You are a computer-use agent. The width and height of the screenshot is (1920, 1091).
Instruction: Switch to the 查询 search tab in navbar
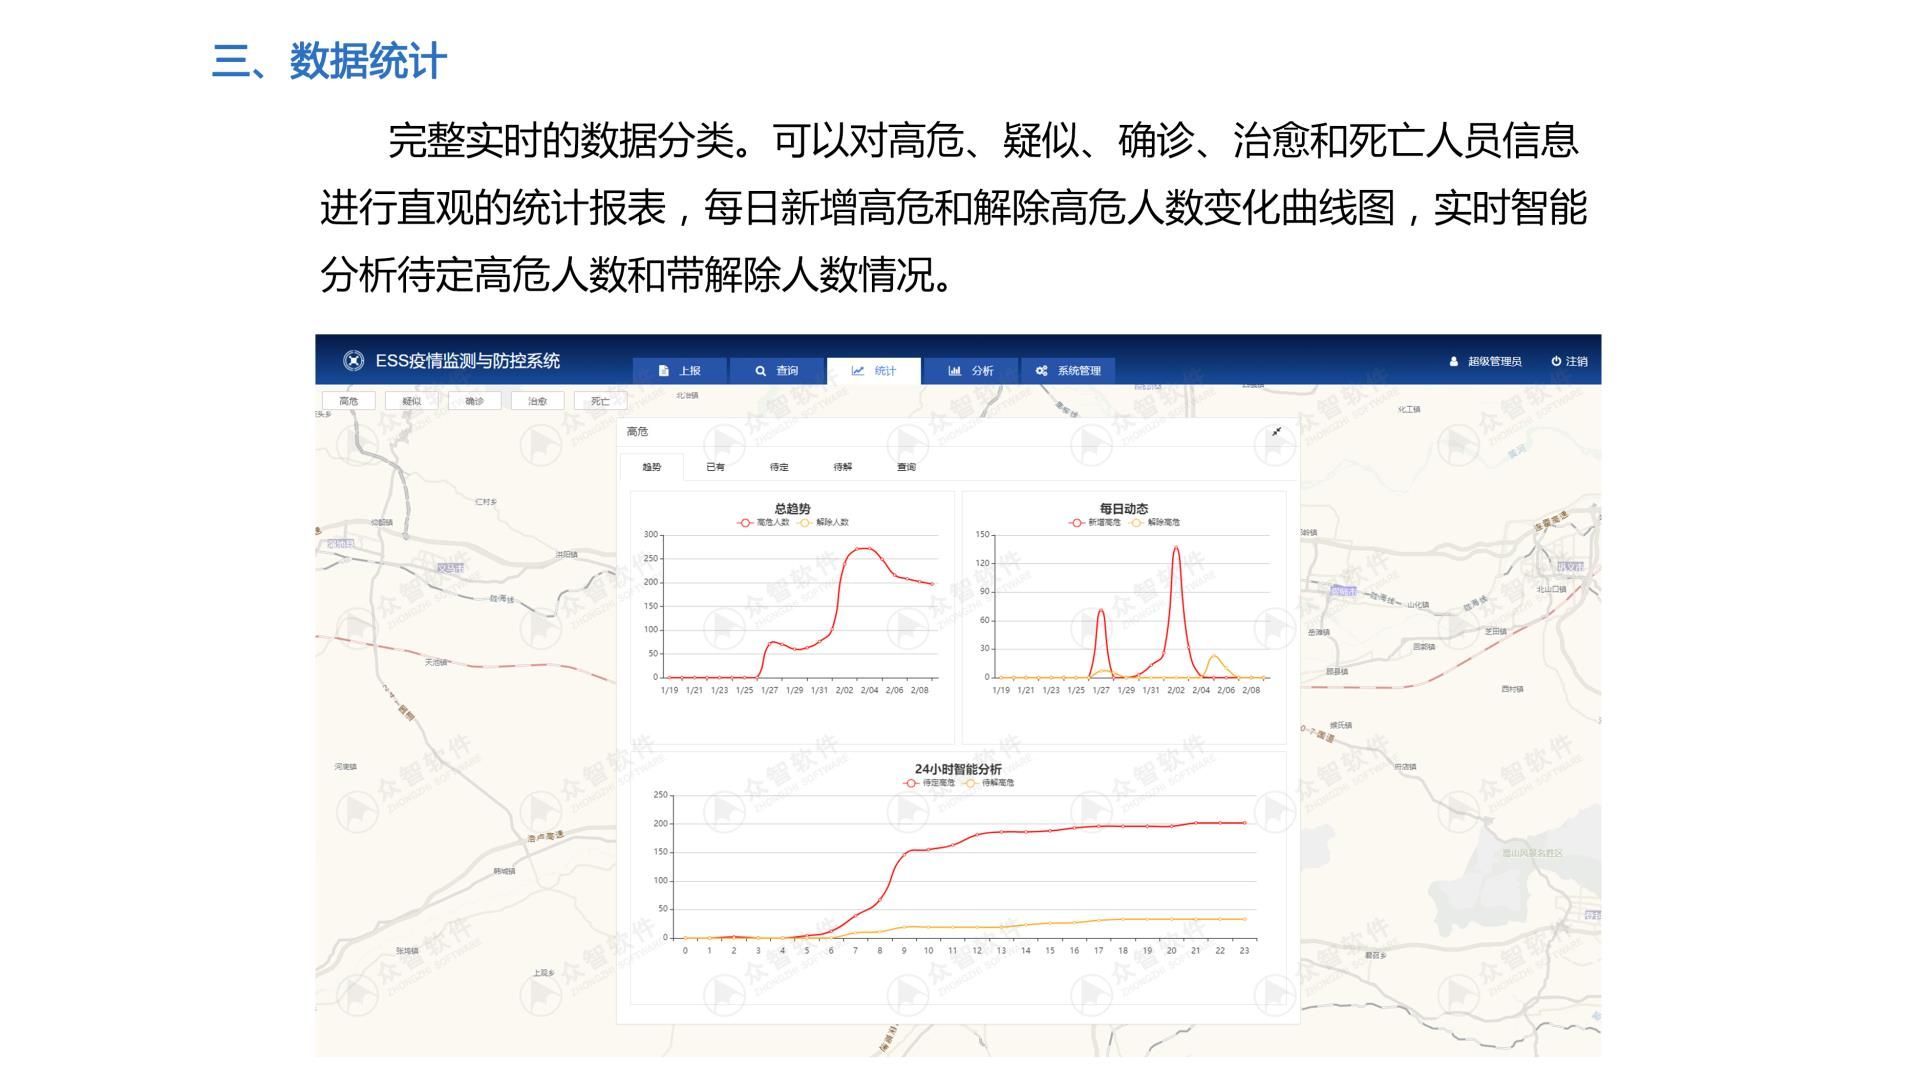776,371
